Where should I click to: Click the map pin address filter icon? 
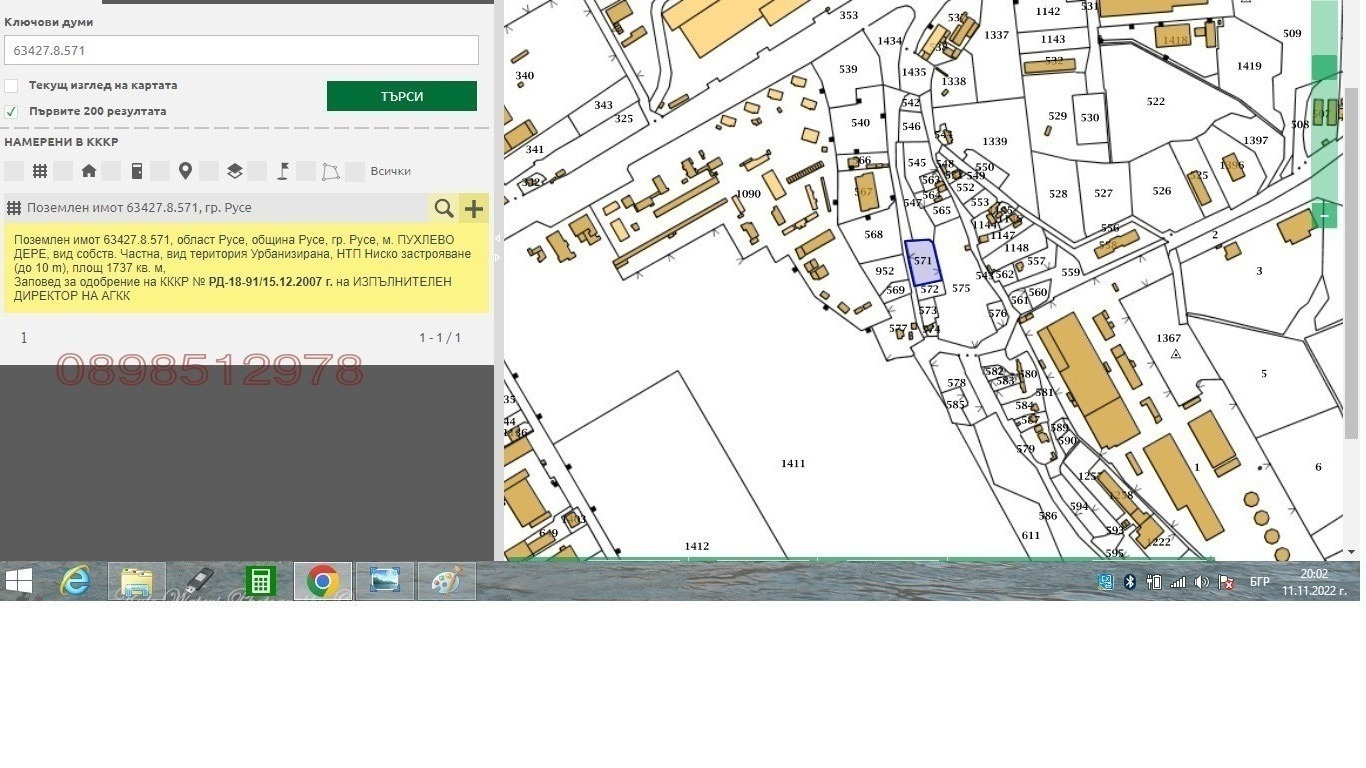tap(185, 171)
